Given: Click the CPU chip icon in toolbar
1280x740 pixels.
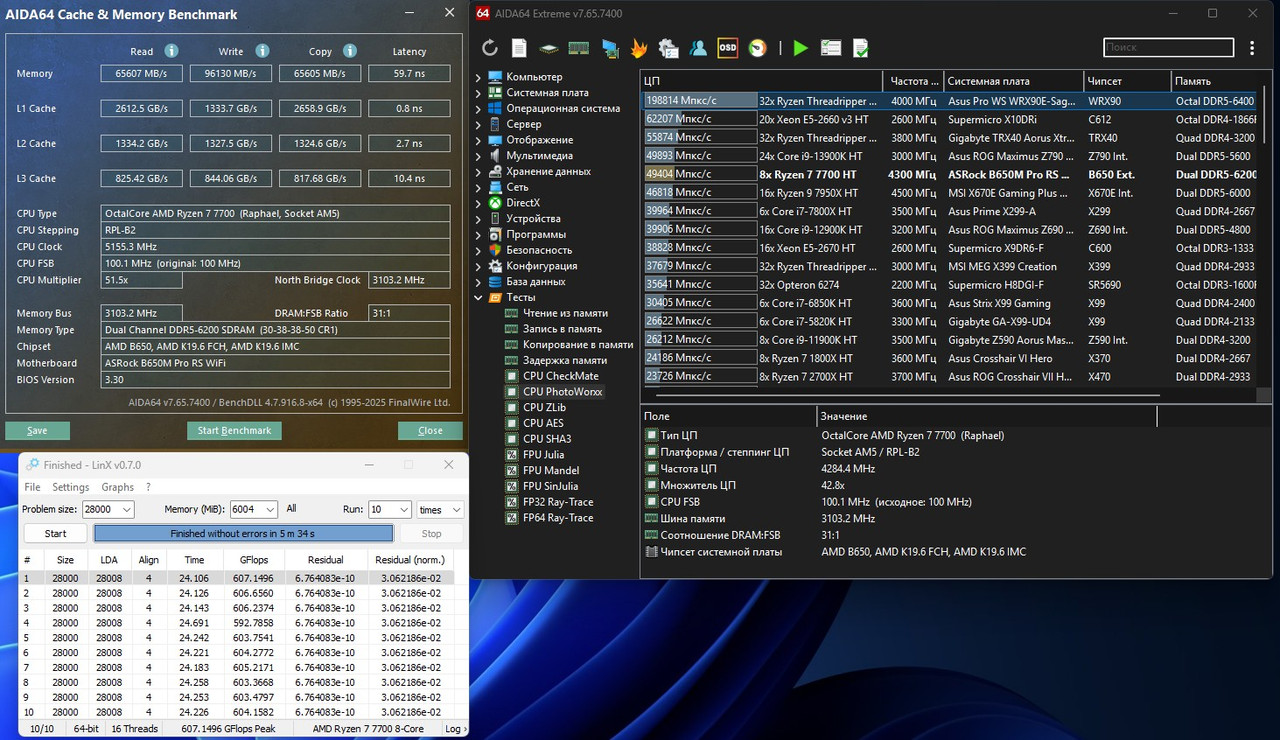Looking at the screenshot, I should pos(548,48).
